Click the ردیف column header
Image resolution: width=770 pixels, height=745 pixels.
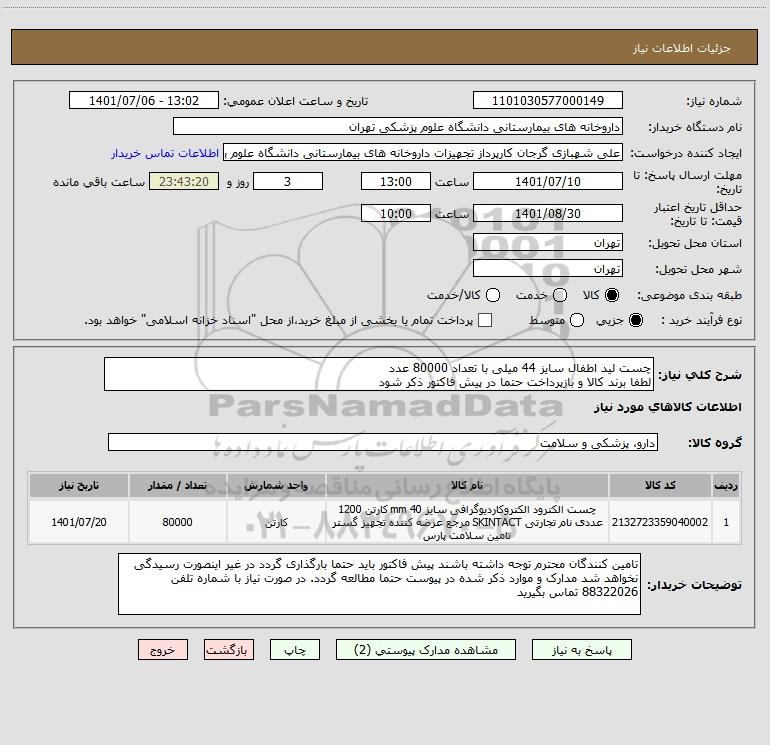(x=726, y=485)
